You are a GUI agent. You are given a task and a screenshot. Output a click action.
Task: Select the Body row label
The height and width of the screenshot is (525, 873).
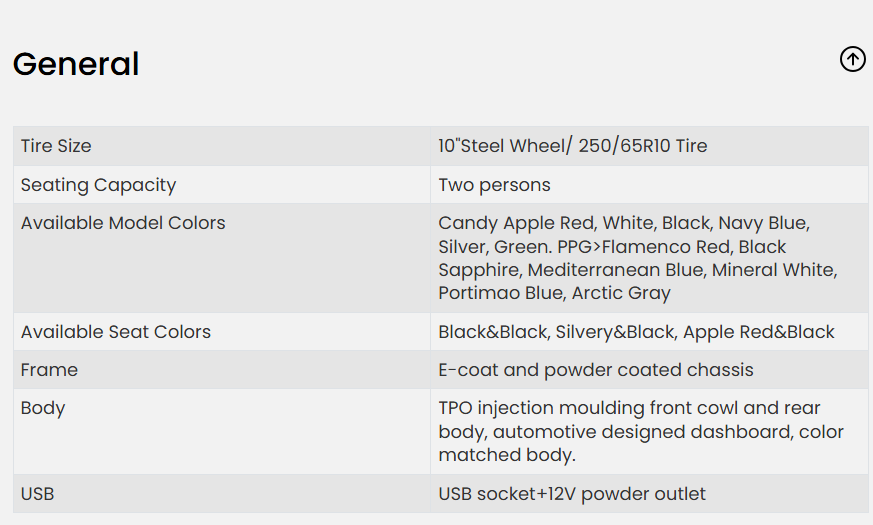pyautogui.click(x=43, y=408)
